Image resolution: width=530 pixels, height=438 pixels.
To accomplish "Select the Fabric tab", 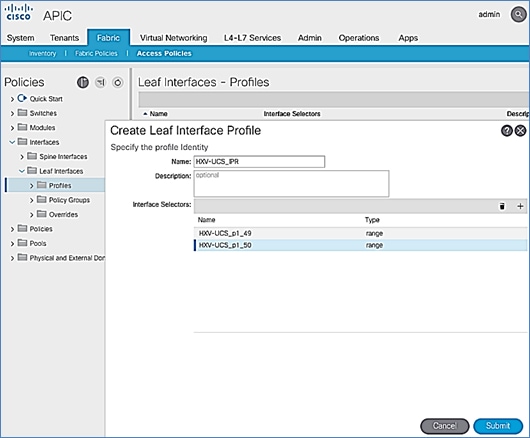I will 109,38.
